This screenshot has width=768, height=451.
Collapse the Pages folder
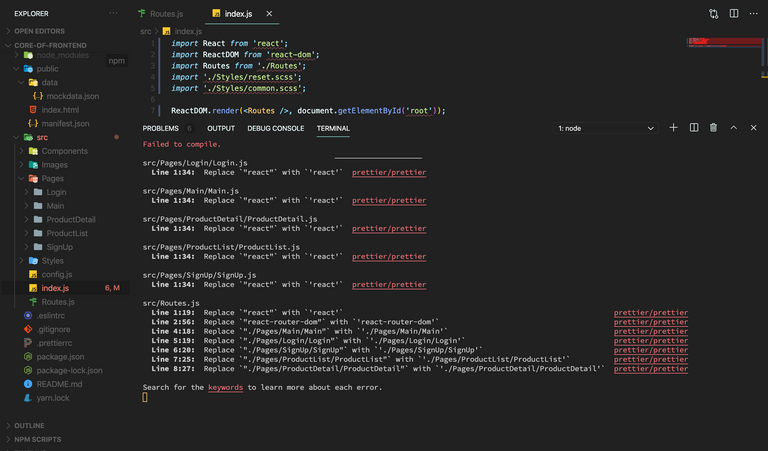point(52,178)
